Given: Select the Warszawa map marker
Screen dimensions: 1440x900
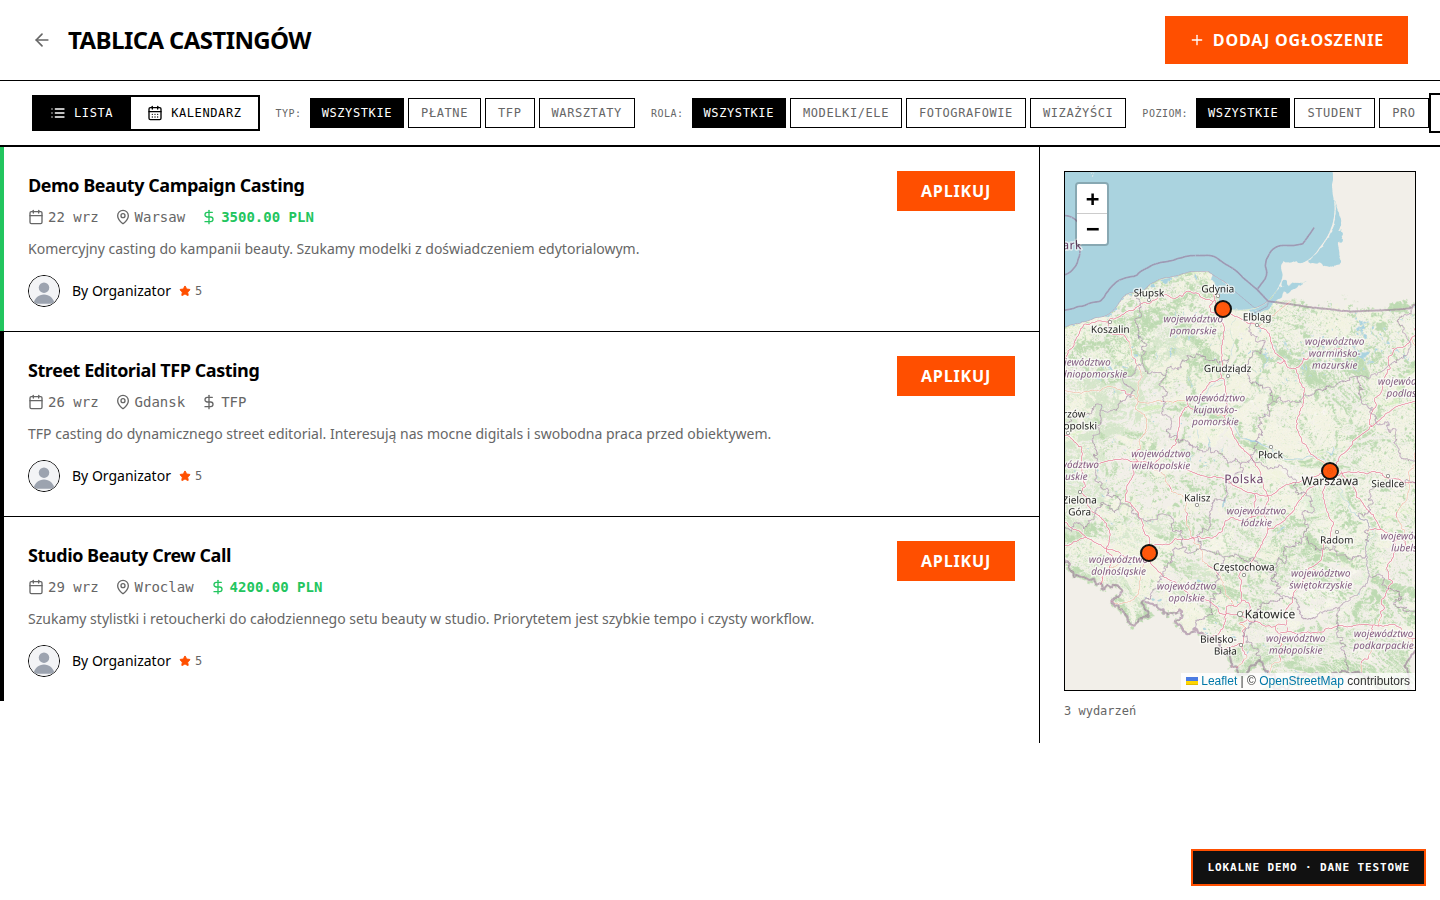Looking at the screenshot, I should [x=1329, y=471].
